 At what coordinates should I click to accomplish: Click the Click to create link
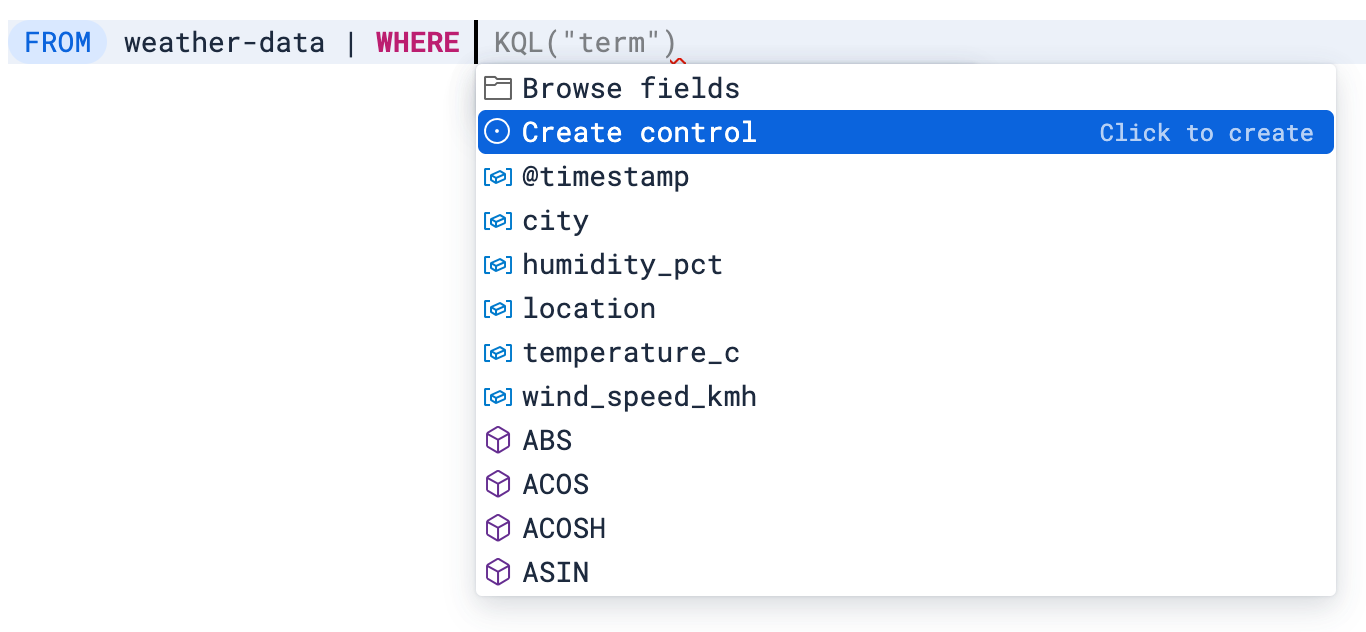(1208, 132)
